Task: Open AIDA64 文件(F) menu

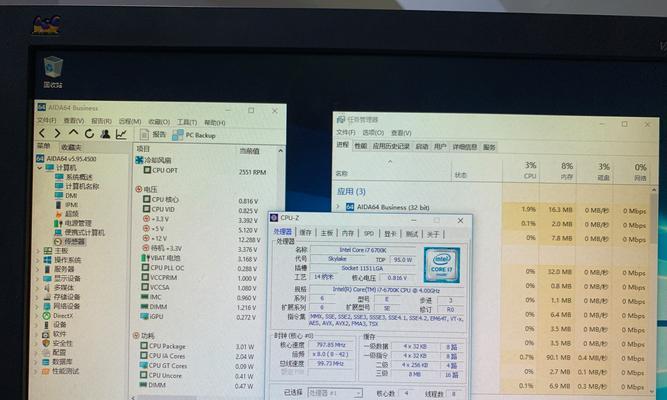Action: click(x=47, y=121)
